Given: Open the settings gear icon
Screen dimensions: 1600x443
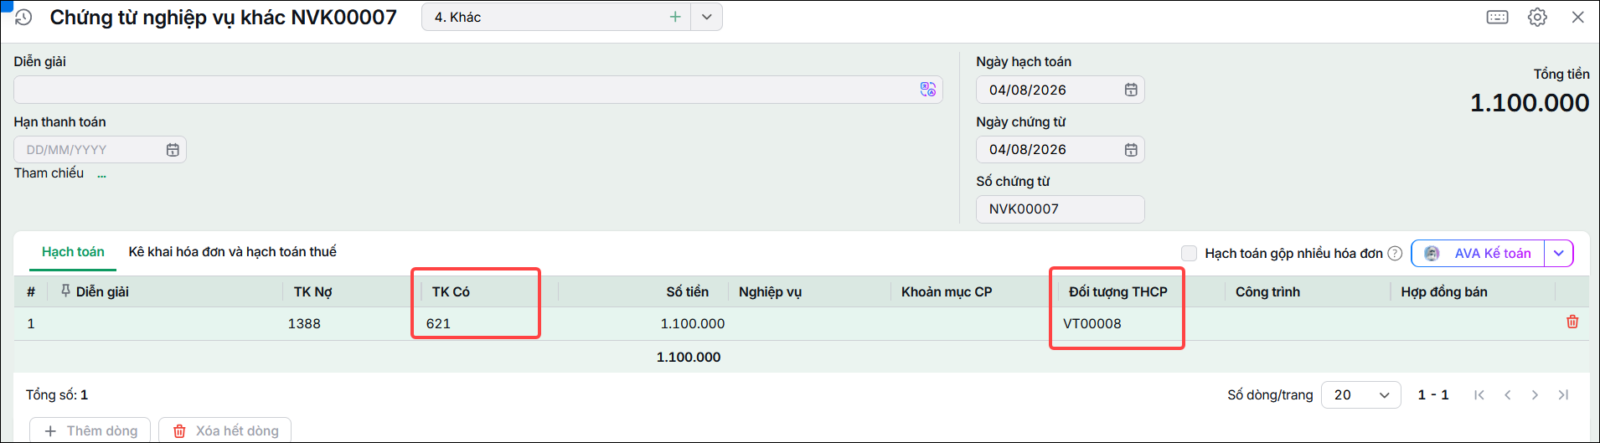Looking at the screenshot, I should click(x=1538, y=17).
